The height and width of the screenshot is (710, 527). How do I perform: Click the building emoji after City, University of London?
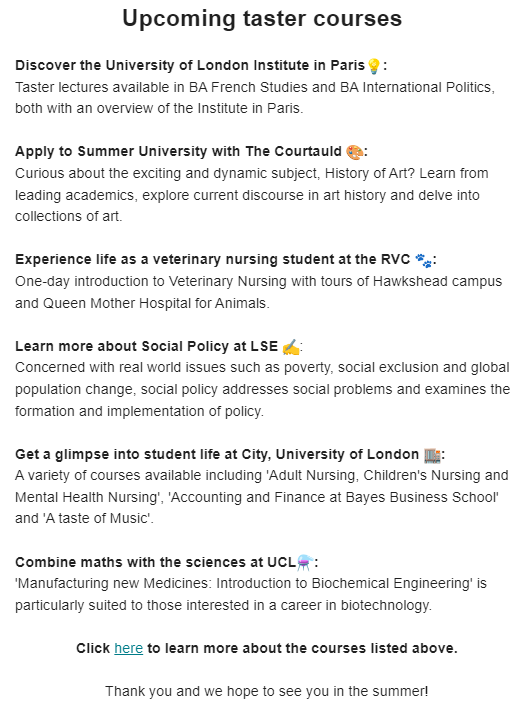[x=432, y=455]
